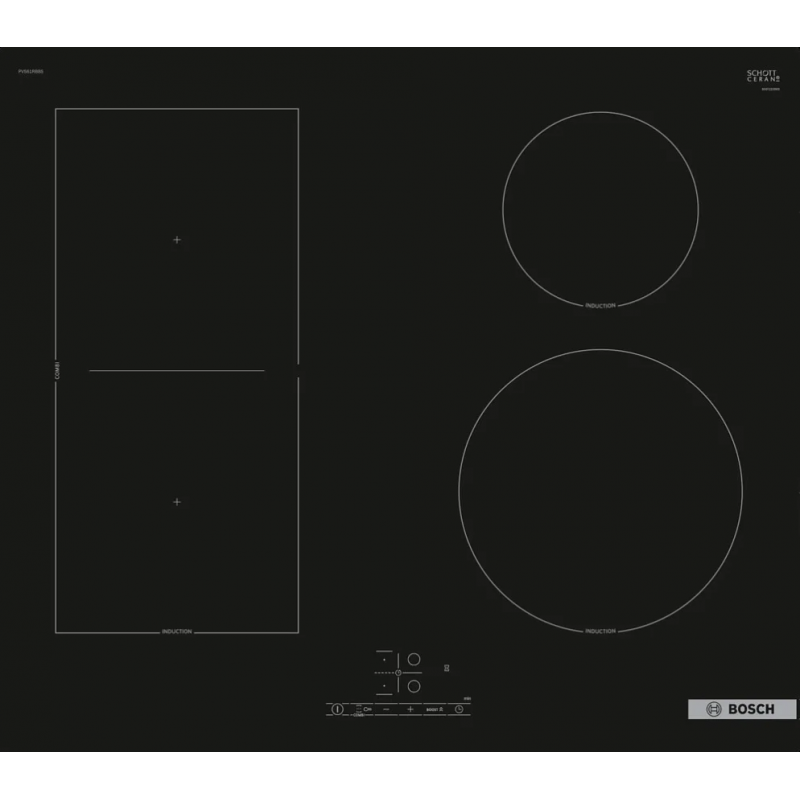Click the plus marker in lower combi zone

point(177,502)
